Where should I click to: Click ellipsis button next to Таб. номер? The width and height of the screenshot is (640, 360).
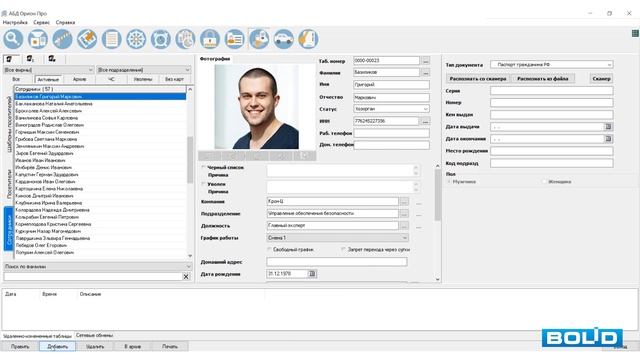426,61
